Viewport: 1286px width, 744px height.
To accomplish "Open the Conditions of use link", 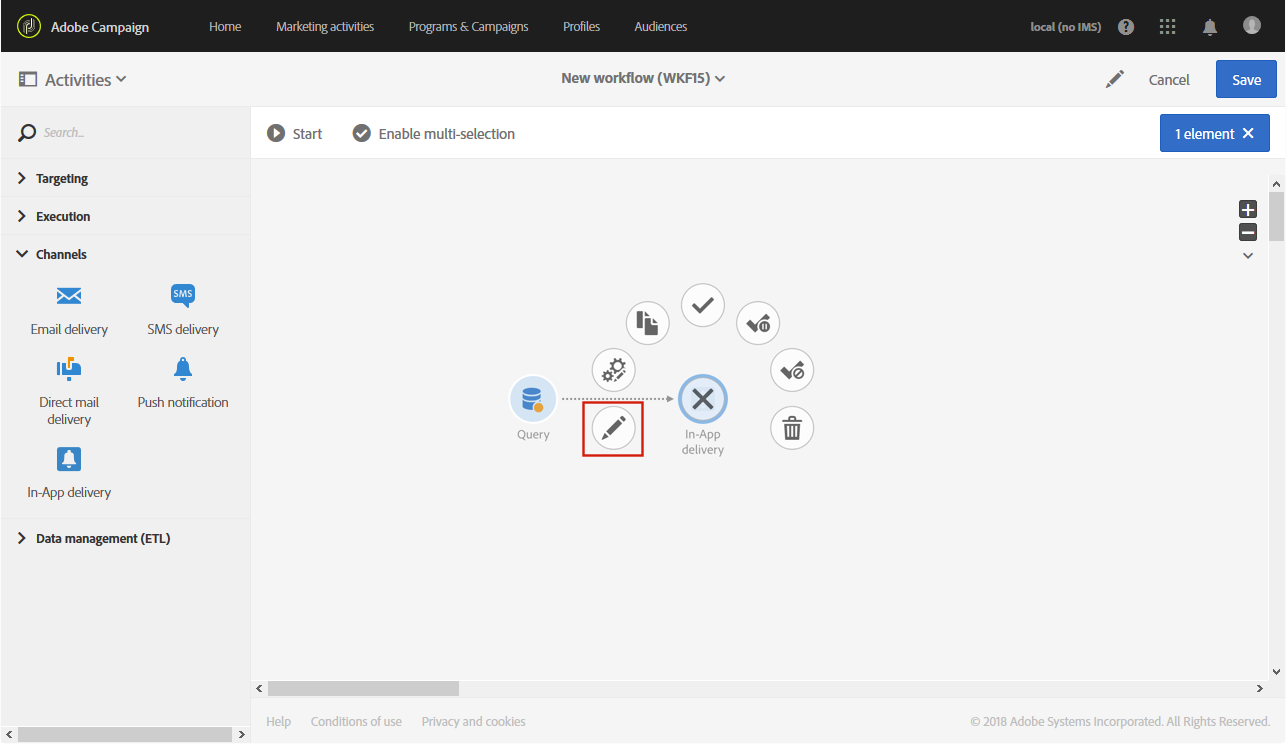I will pyautogui.click(x=356, y=721).
